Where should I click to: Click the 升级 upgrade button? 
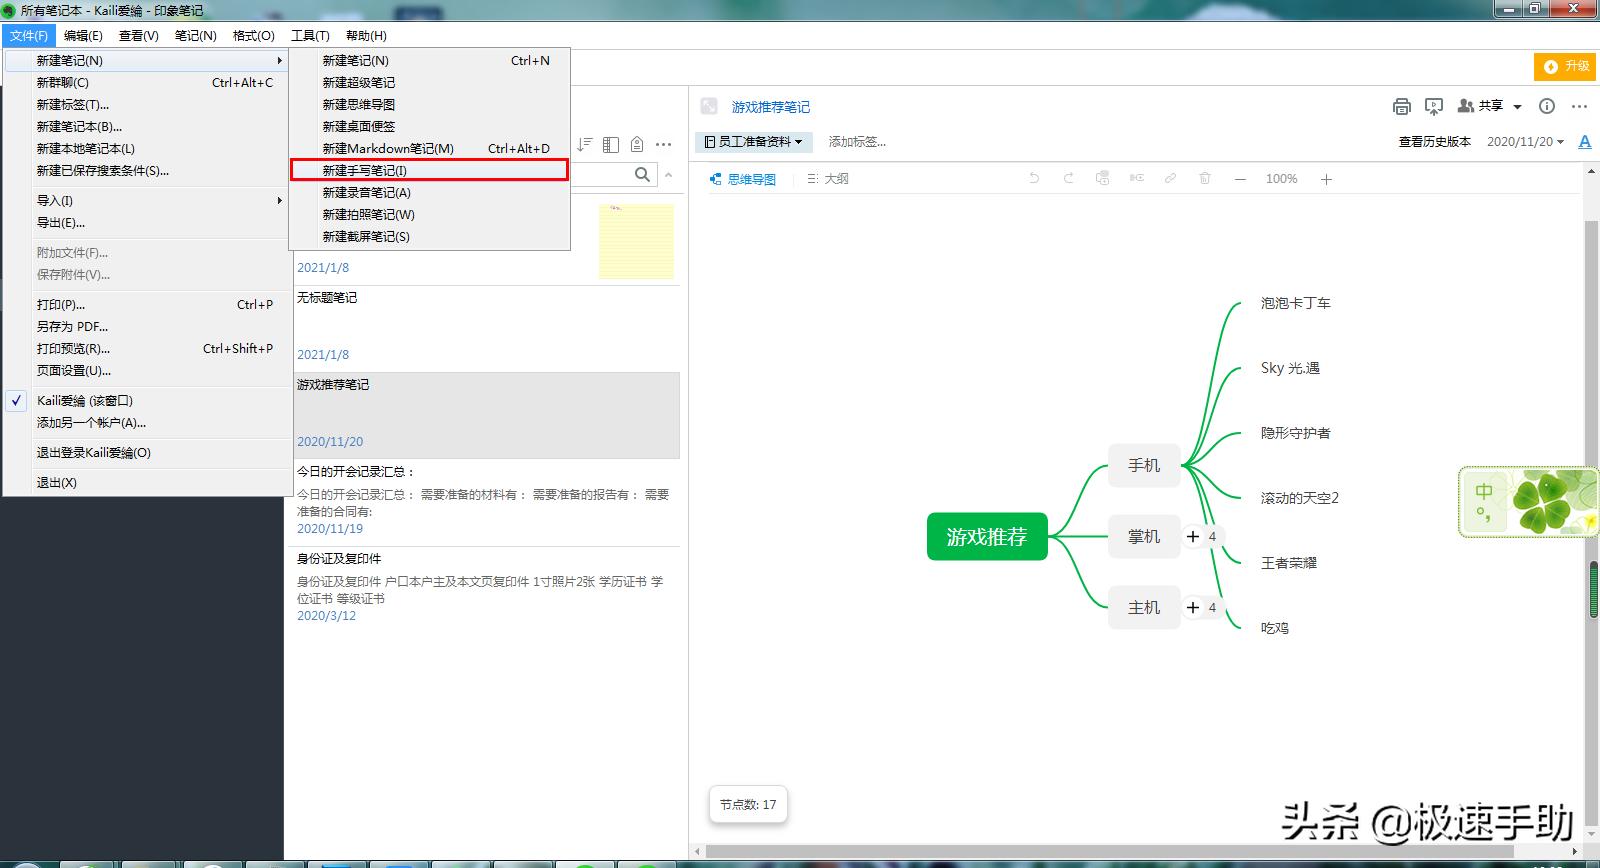point(1566,66)
